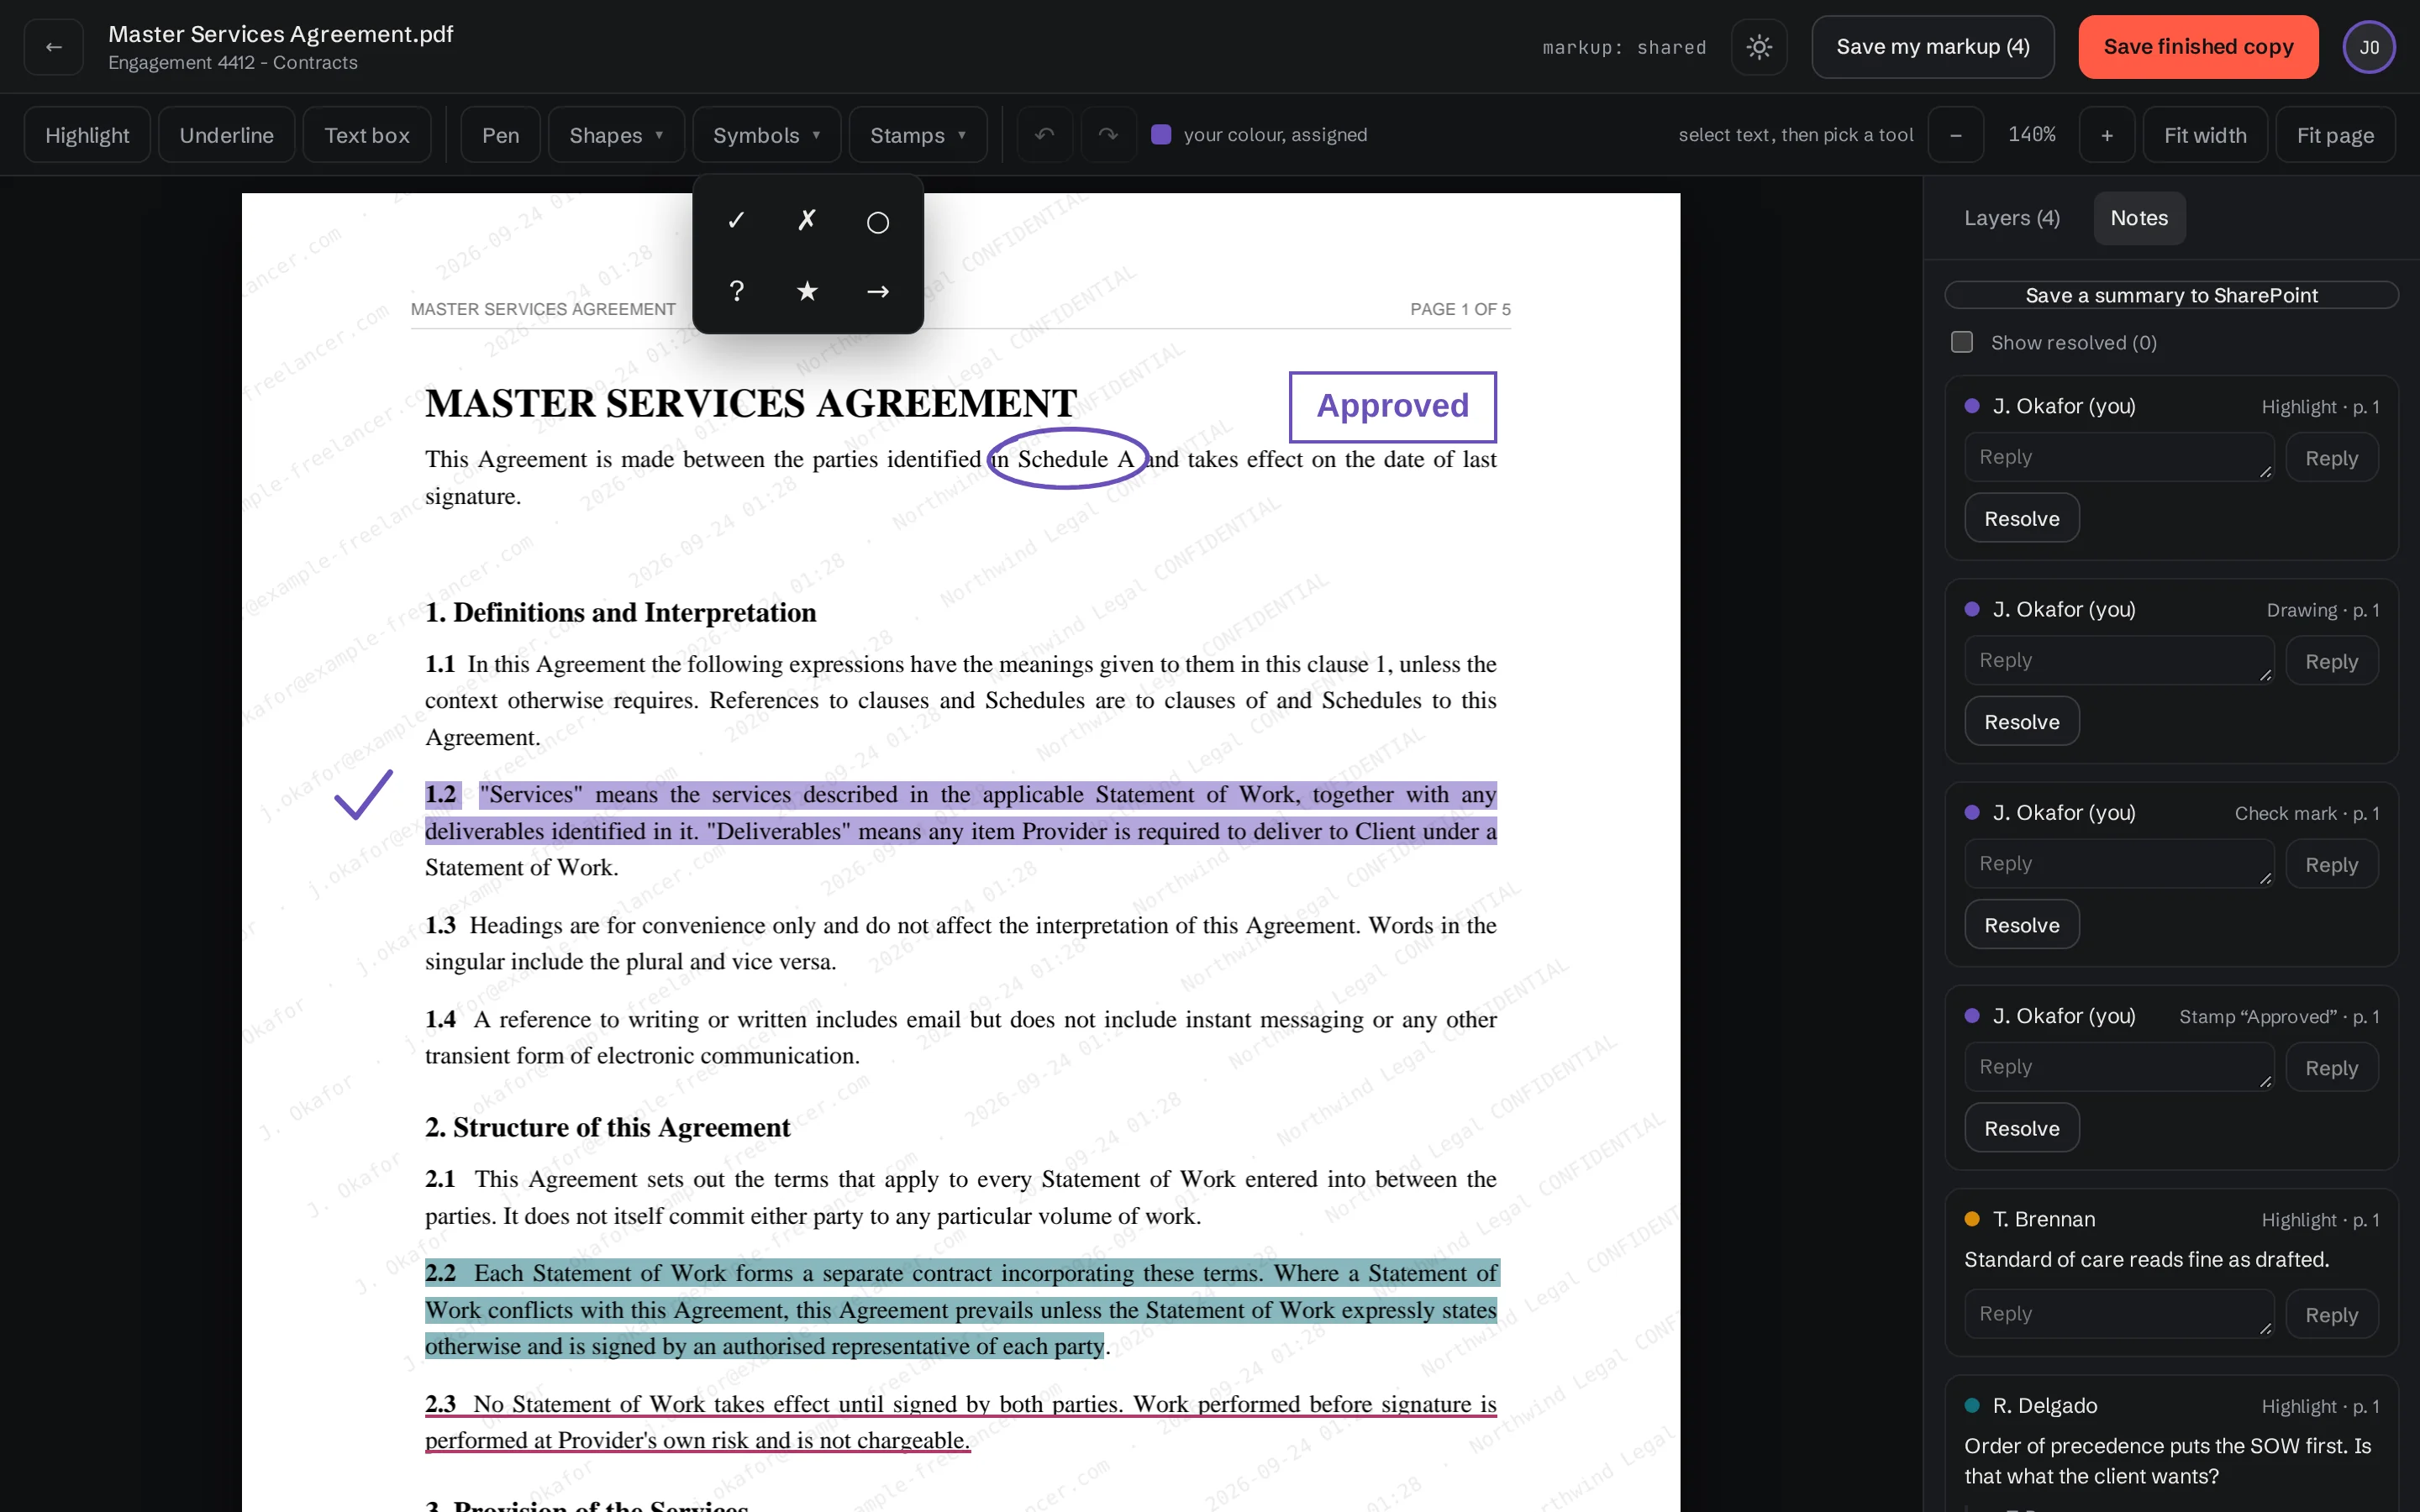
Task: Click the underlined clause 2.3 text
Action: point(960,1422)
